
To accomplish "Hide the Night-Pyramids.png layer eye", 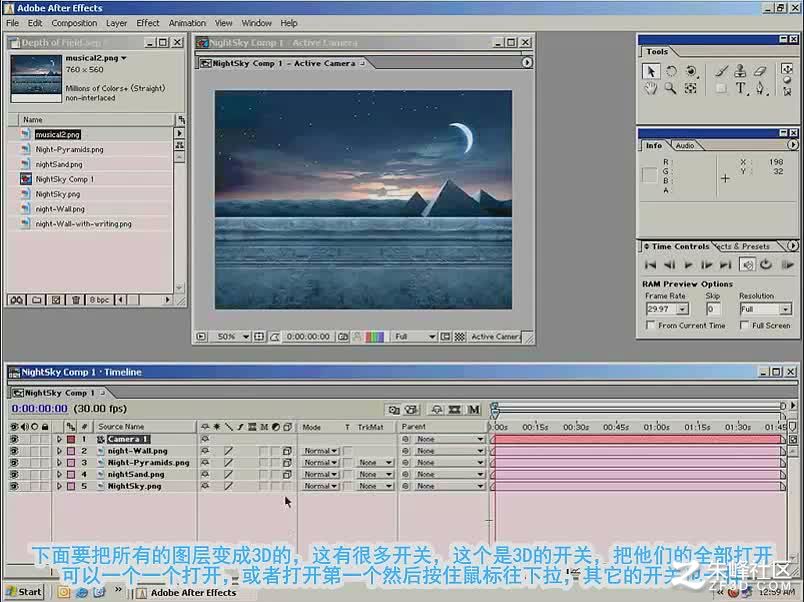I will pyautogui.click(x=14, y=463).
